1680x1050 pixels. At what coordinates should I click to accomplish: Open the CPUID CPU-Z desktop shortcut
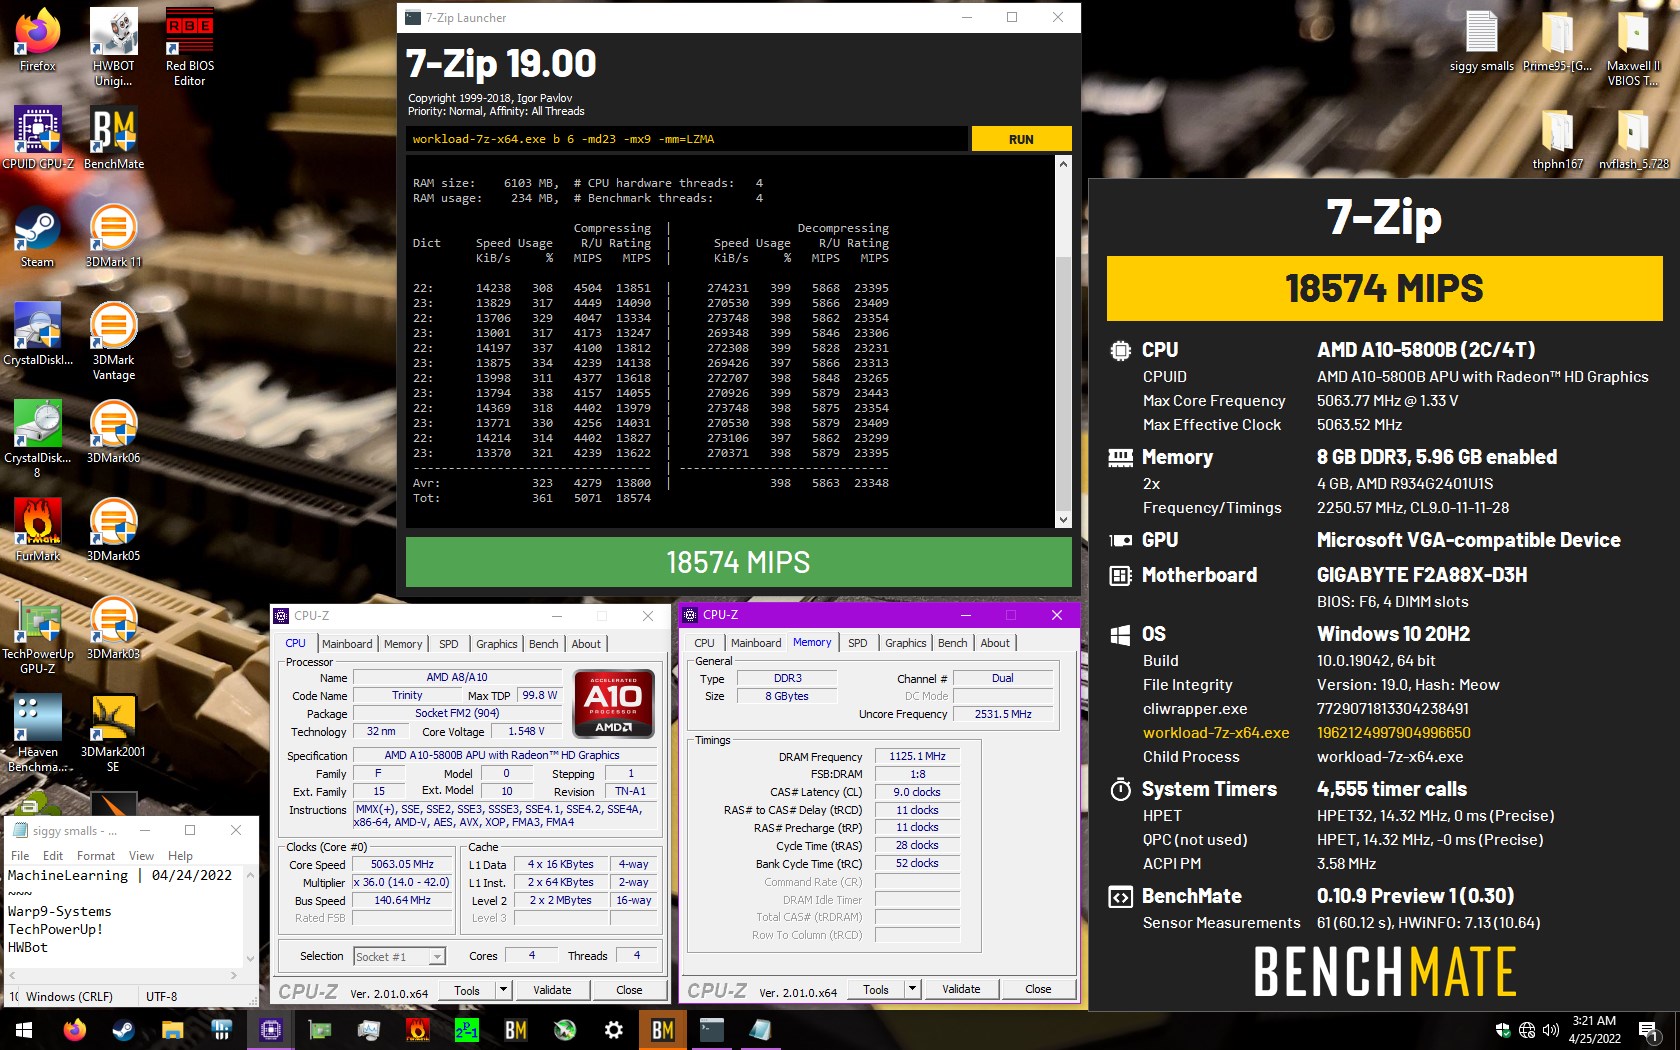coord(38,138)
